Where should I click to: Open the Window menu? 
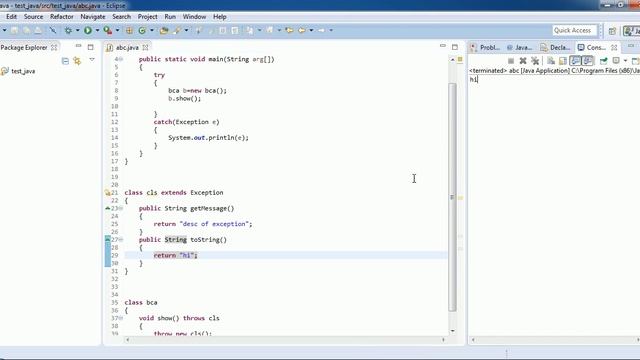point(194,17)
